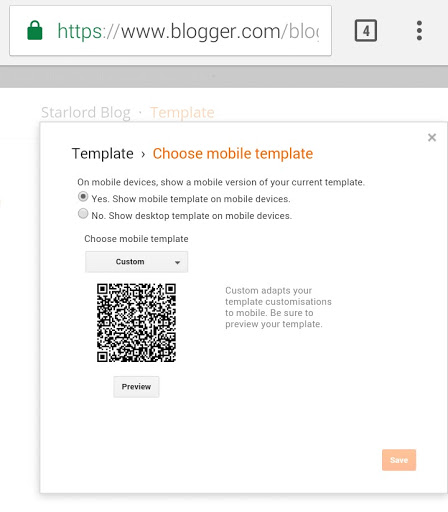The height and width of the screenshot is (512, 448).
Task: Click the Template breadcrumb in dialog header
Action: point(103,154)
